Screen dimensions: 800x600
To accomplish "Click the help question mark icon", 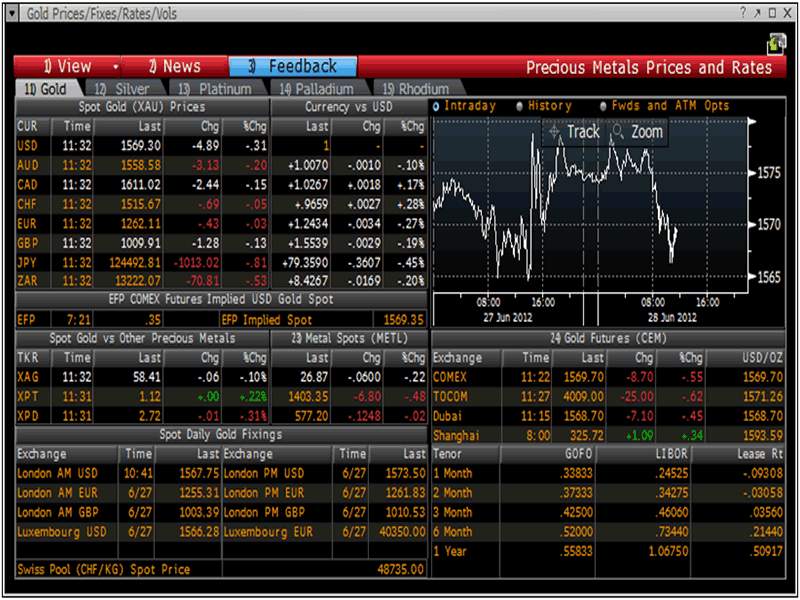I will [742, 12].
